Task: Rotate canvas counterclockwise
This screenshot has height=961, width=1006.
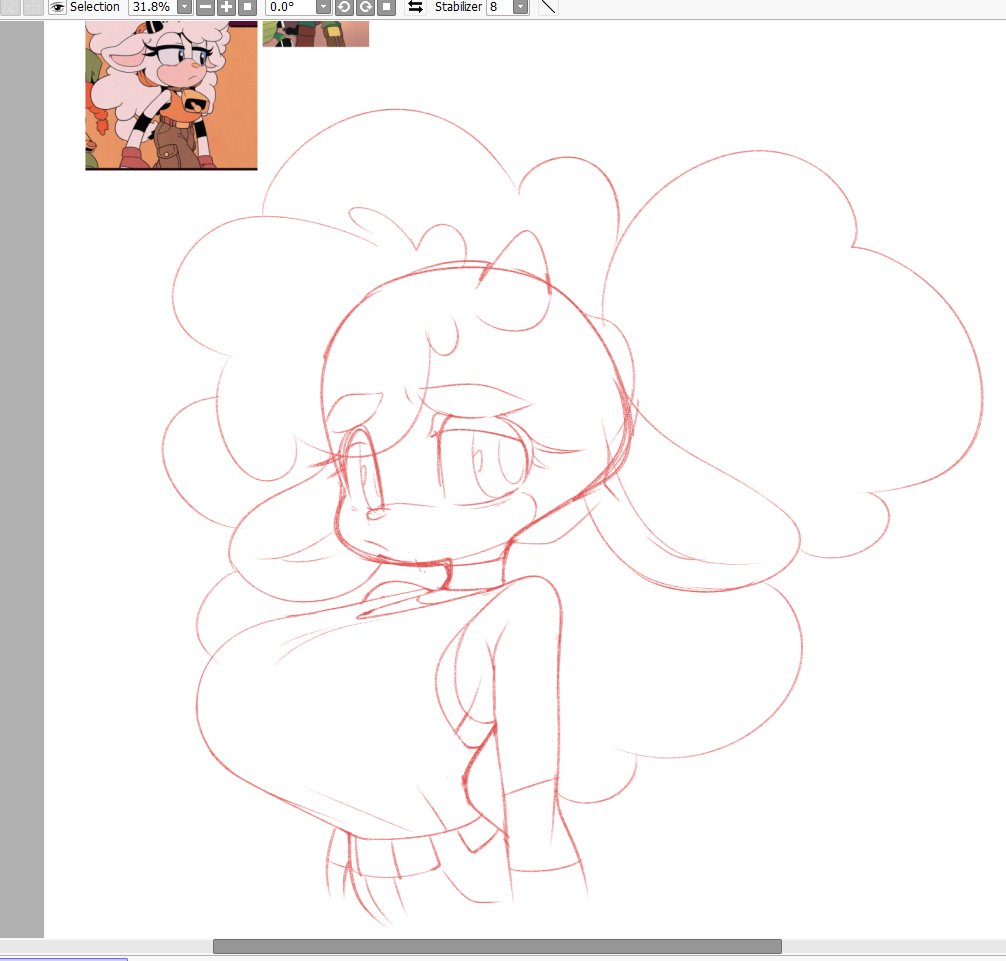Action: (344, 7)
